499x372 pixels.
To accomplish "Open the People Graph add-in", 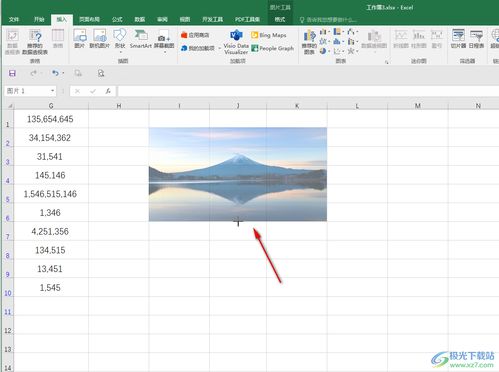I will [x=272, y=48].
